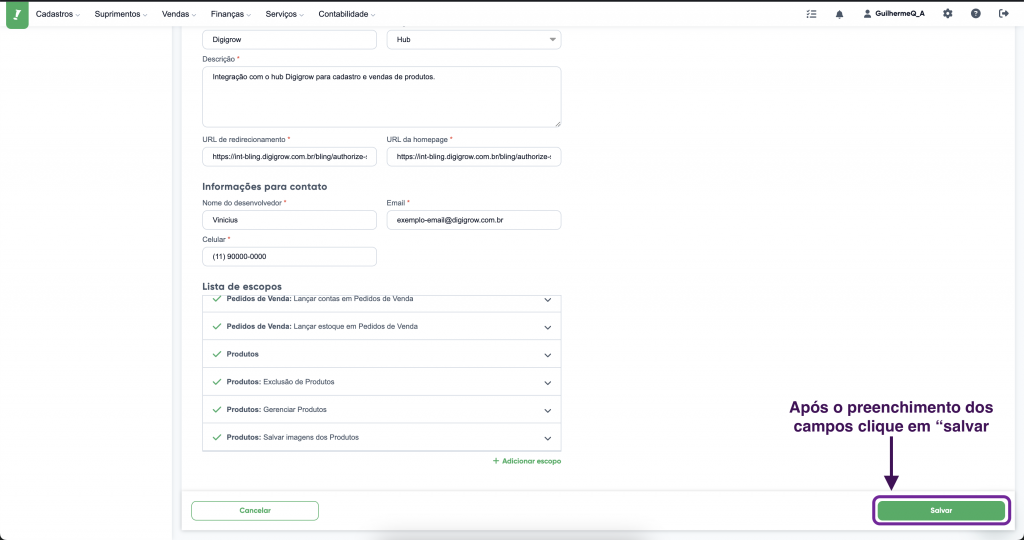
Task: Click the Bling green logo icon
Action: [17, 14]
